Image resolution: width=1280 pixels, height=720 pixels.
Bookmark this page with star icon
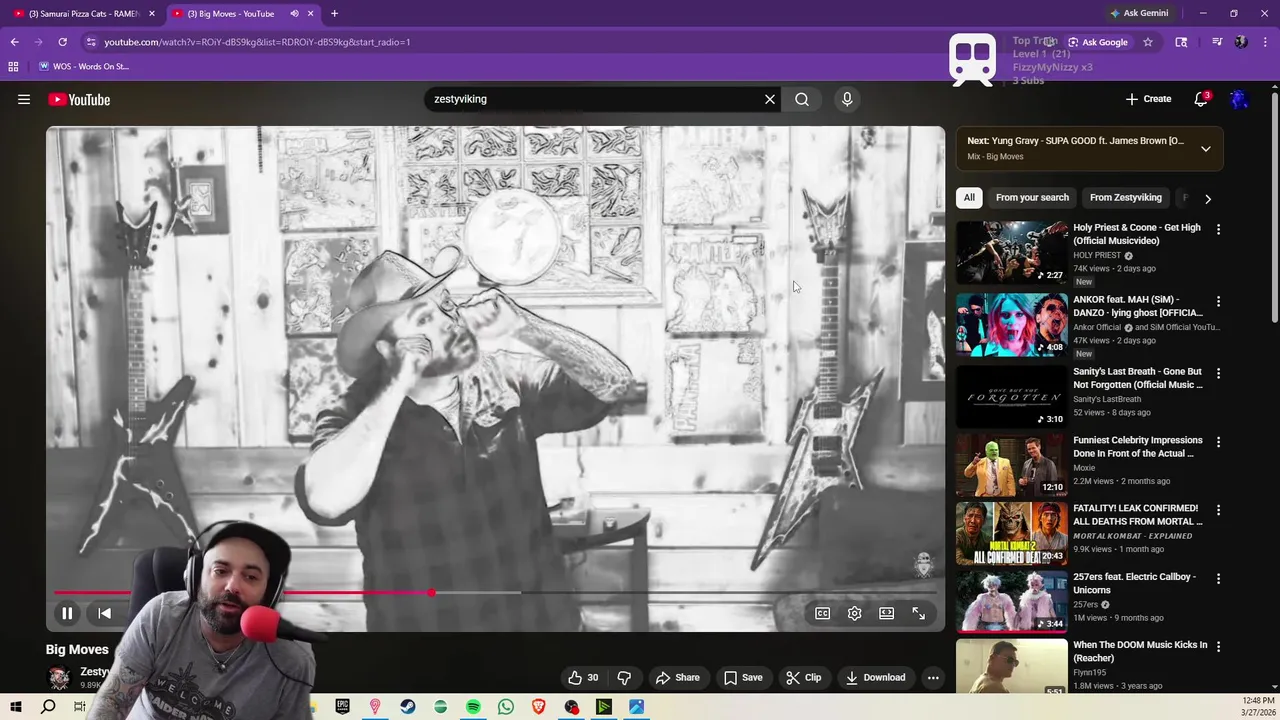(1148, 42)
